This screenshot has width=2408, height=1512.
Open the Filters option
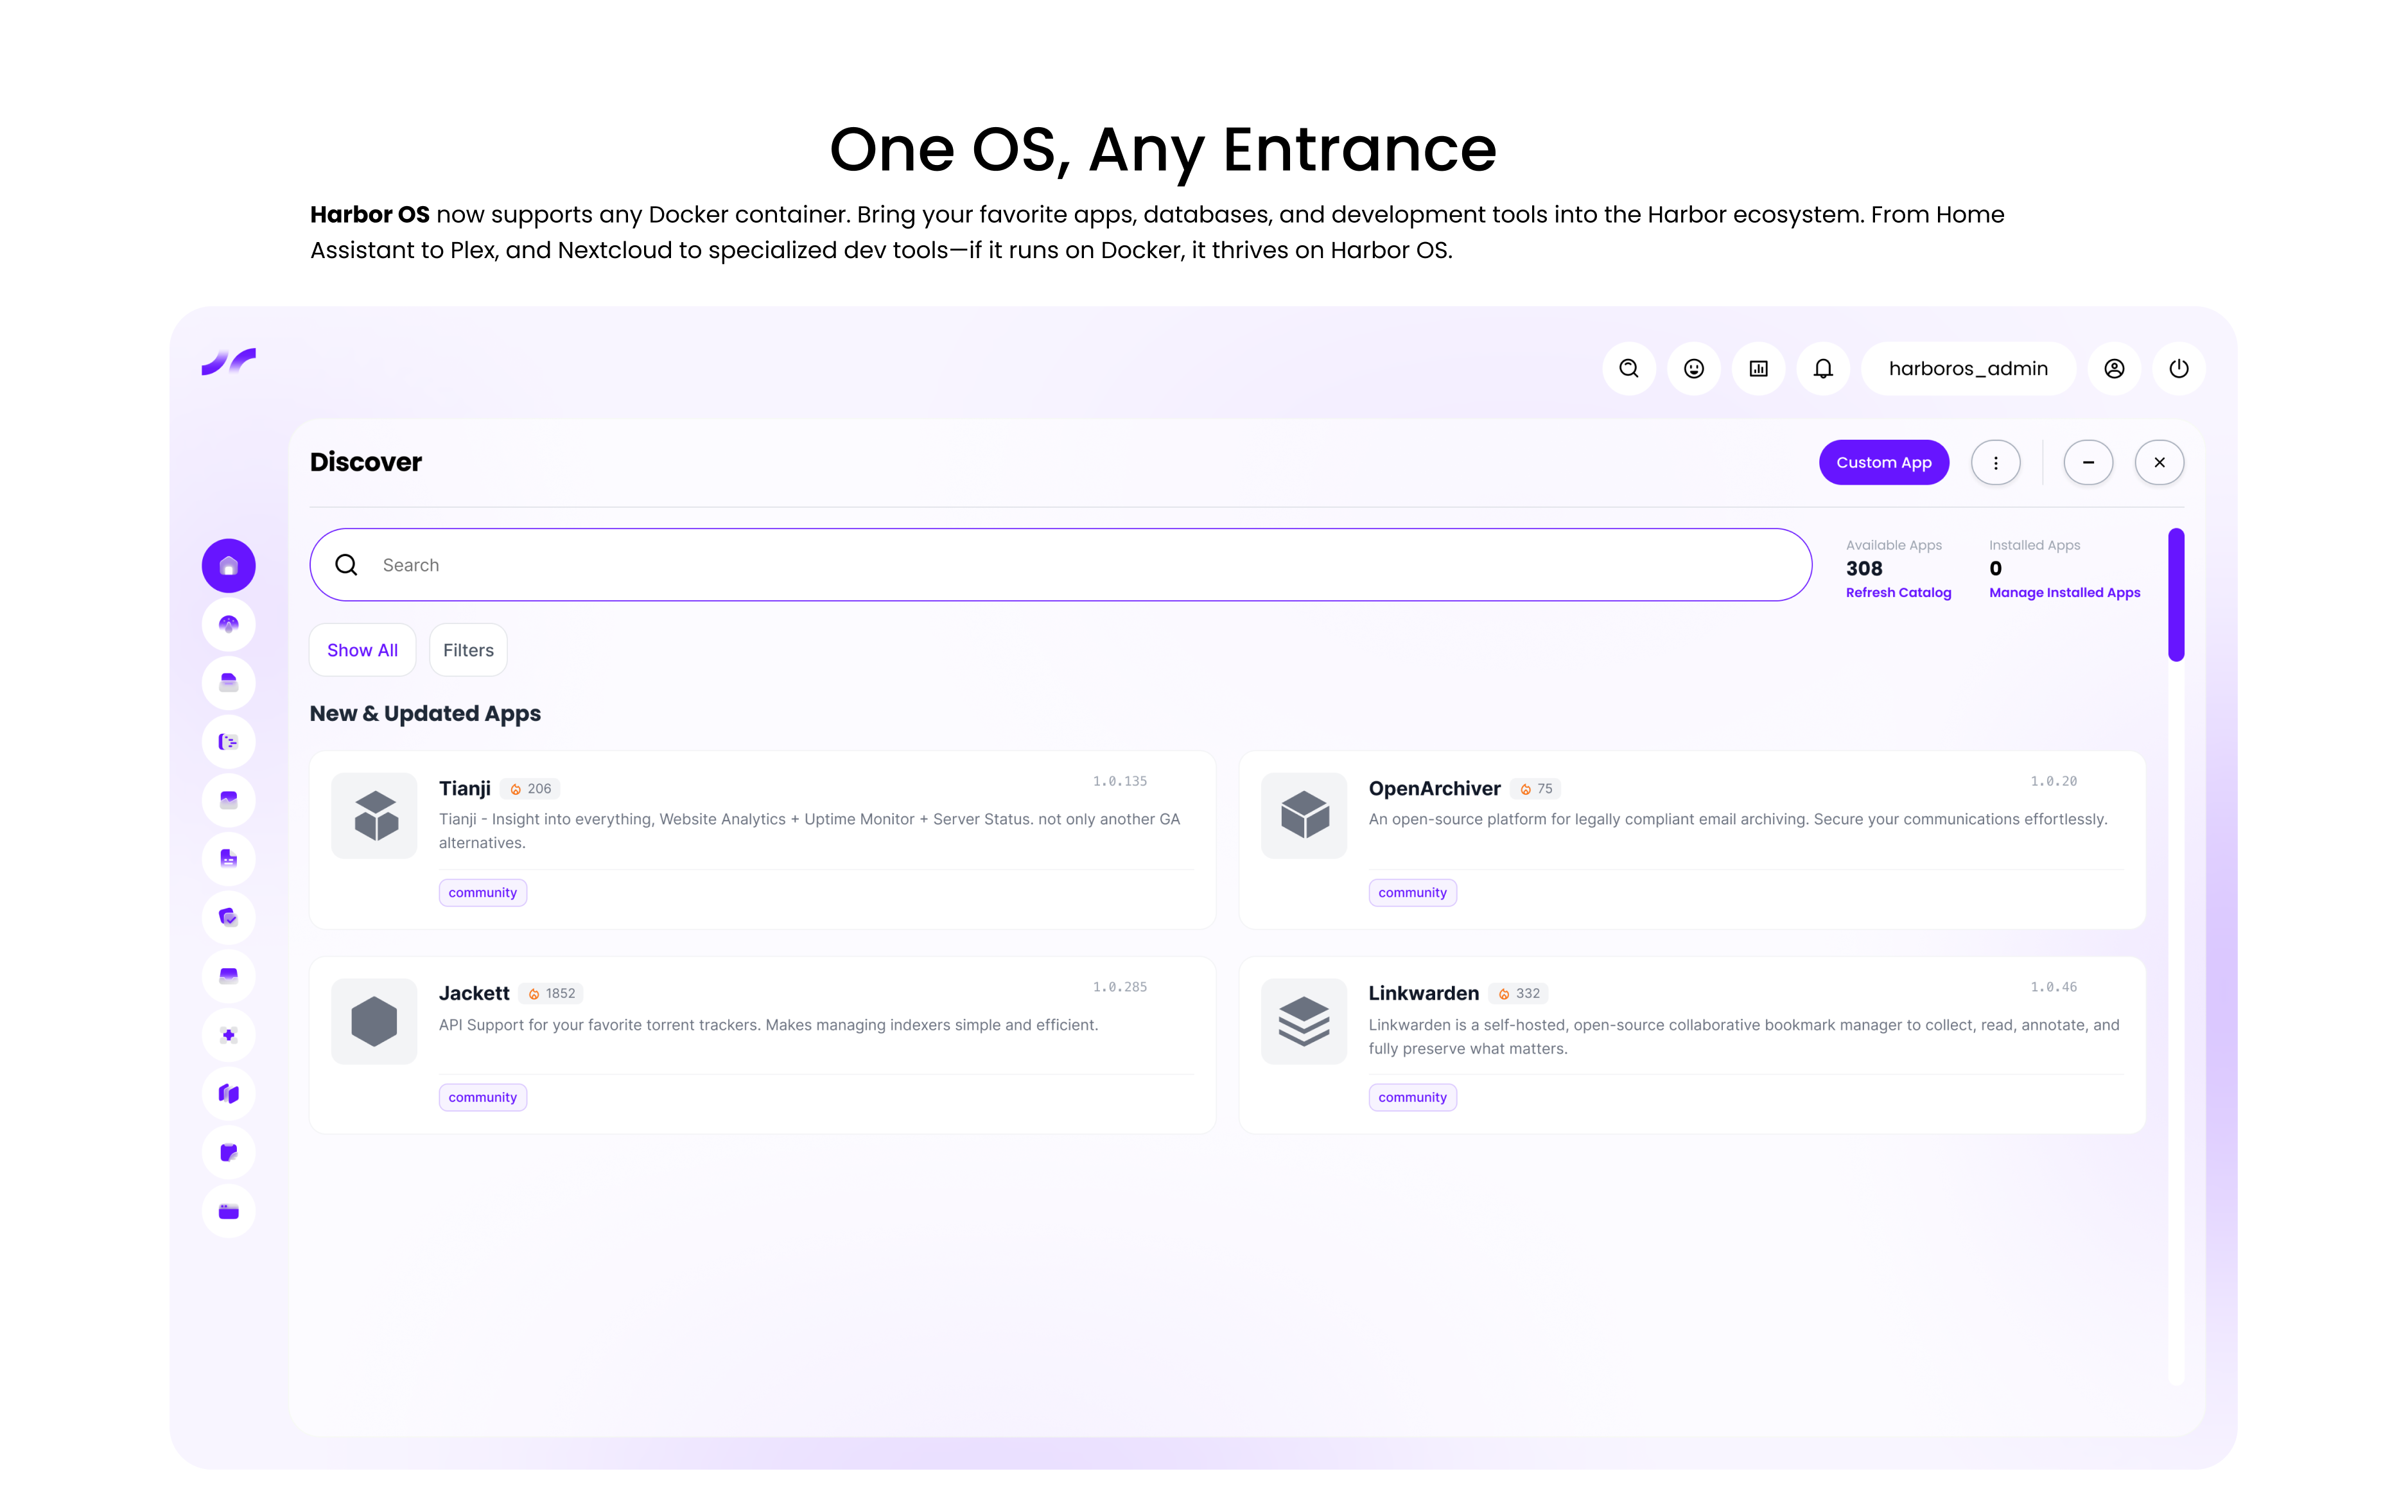pos(468,650)
